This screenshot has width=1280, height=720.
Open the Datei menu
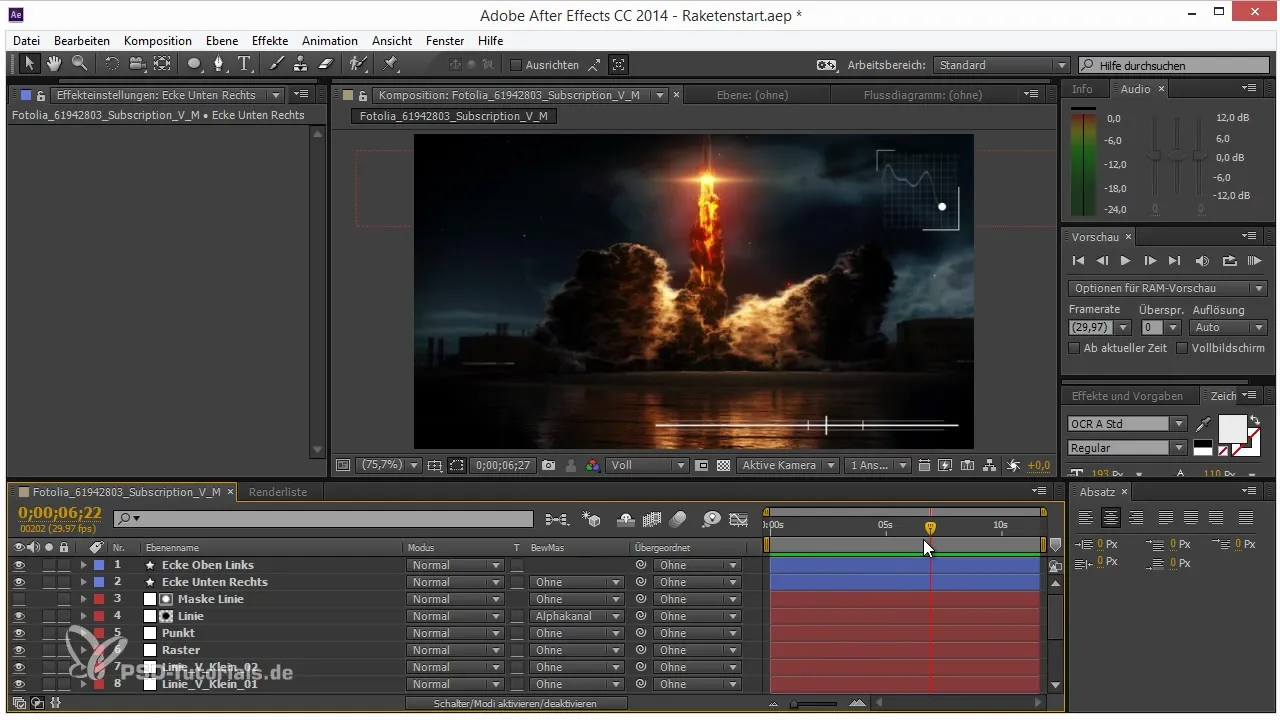pos(27,41)
